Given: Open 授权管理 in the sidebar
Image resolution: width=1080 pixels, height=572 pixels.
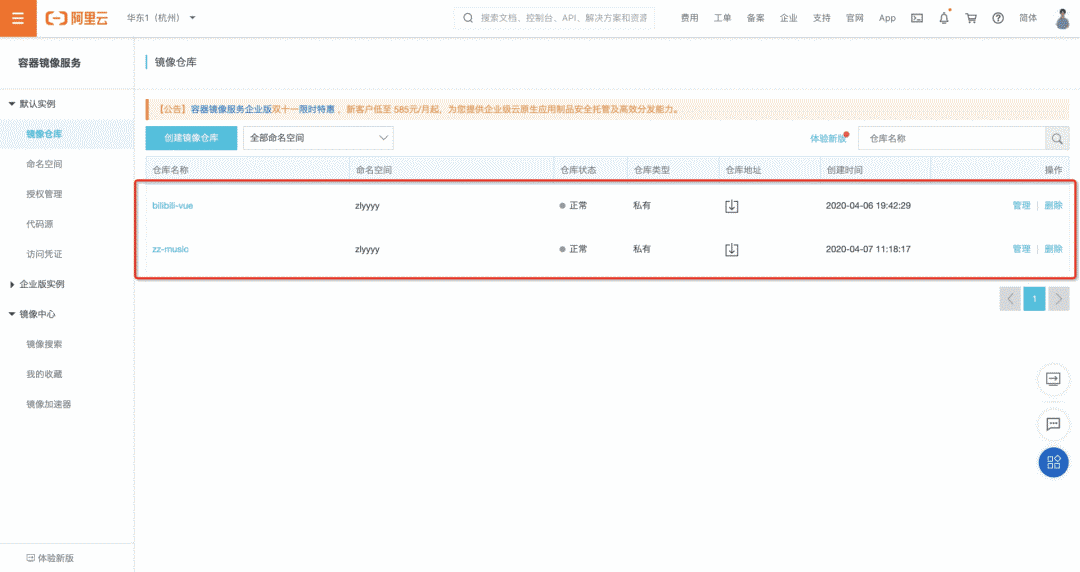Looking at the screenshot, I should pos(44,194).
